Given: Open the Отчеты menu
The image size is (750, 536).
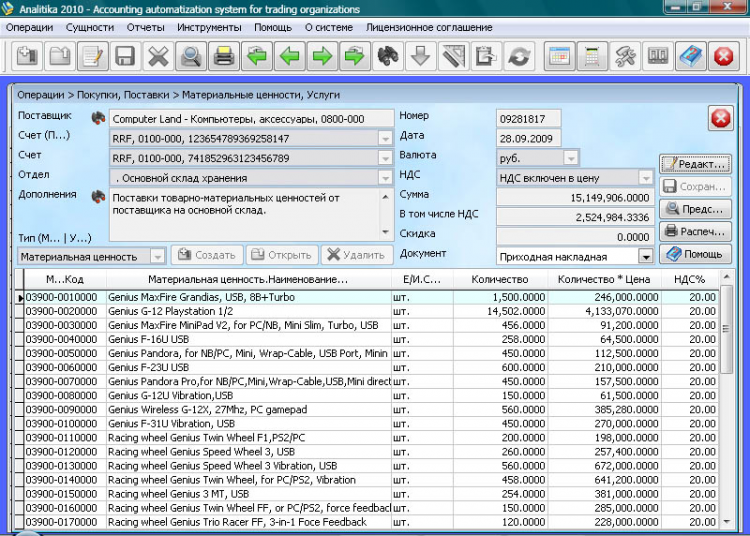Looking at the screenshot, I should 146,27.
